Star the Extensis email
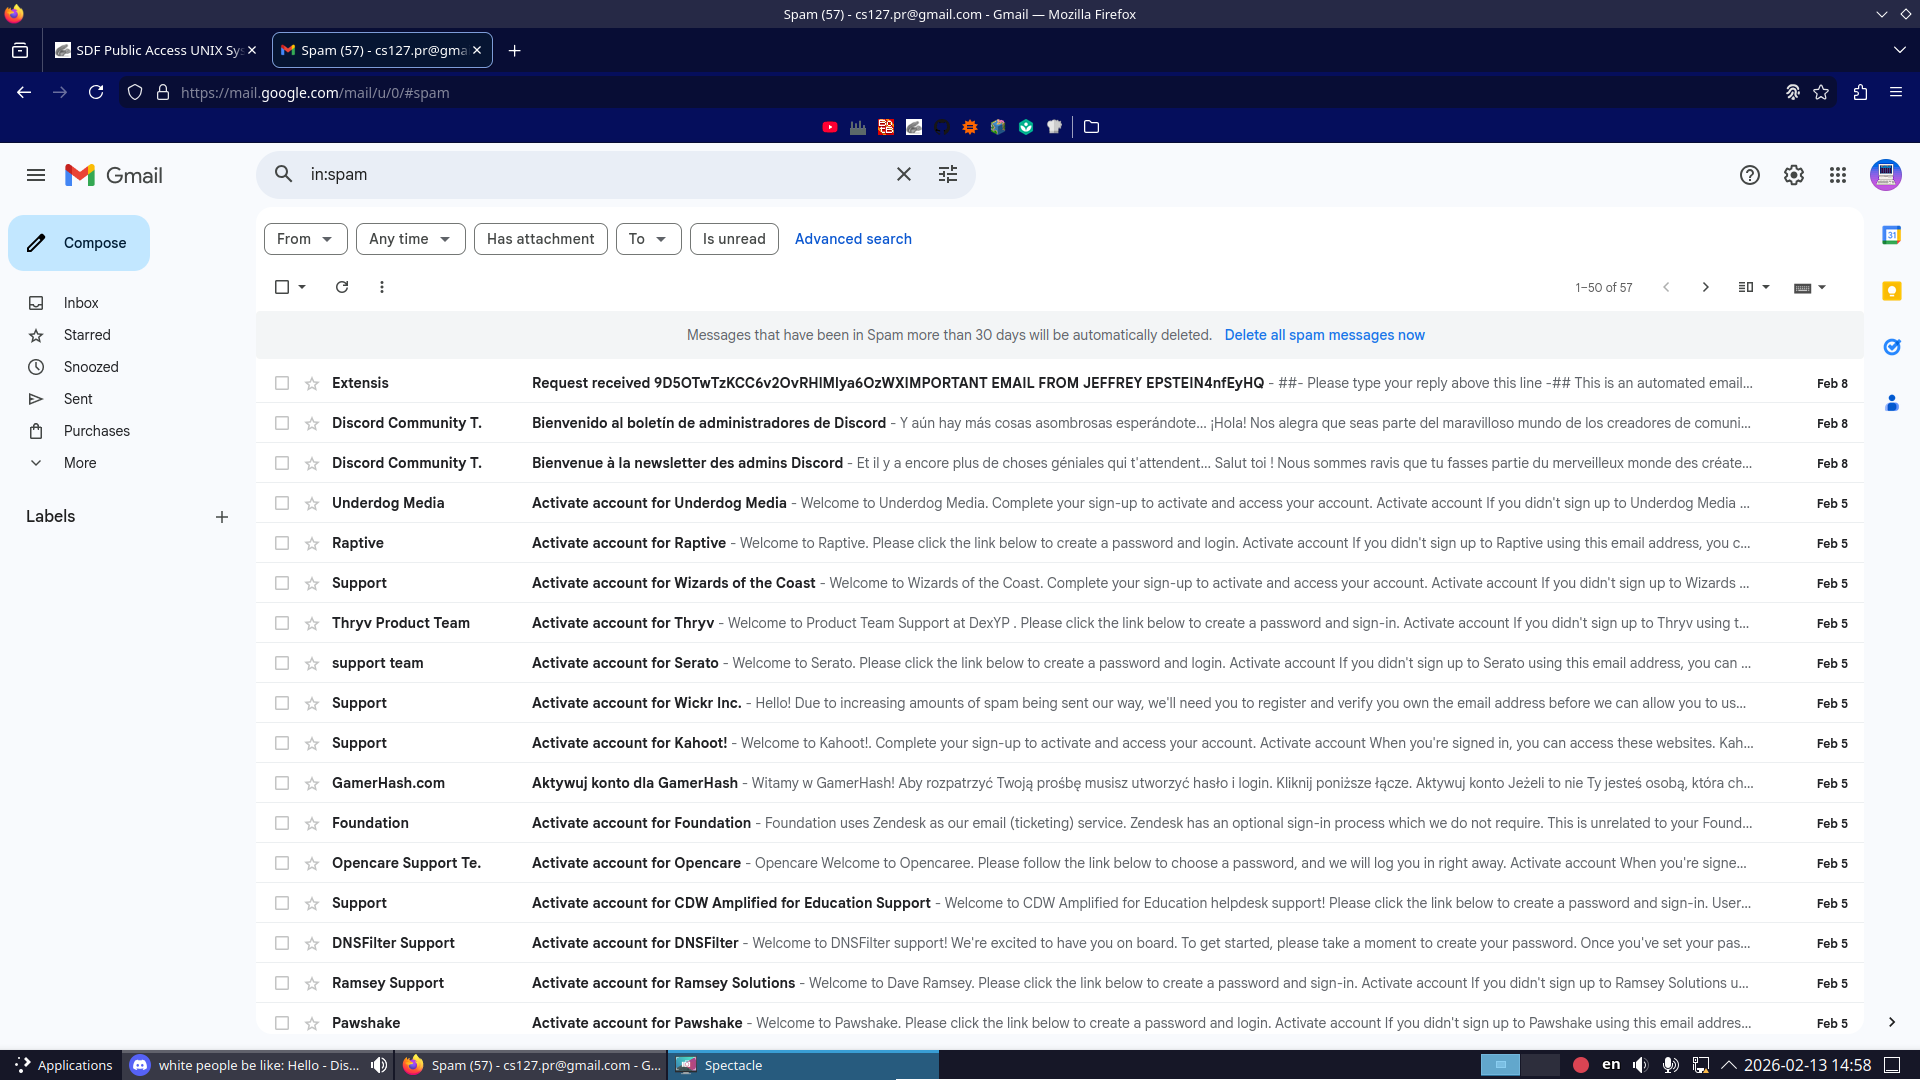The height and width of the screenshot is (1080, 1920). click(x=312, y=384)
